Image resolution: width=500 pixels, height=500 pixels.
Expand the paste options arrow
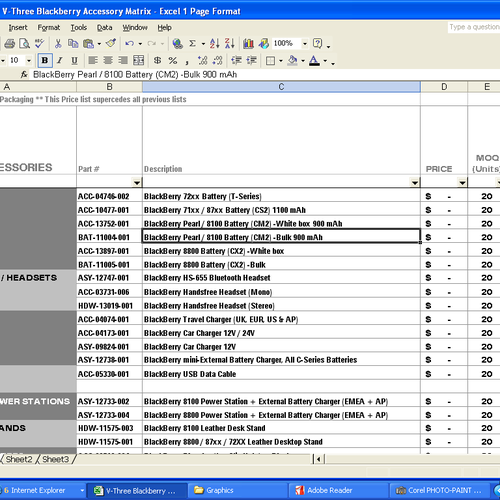pos(99,44)
